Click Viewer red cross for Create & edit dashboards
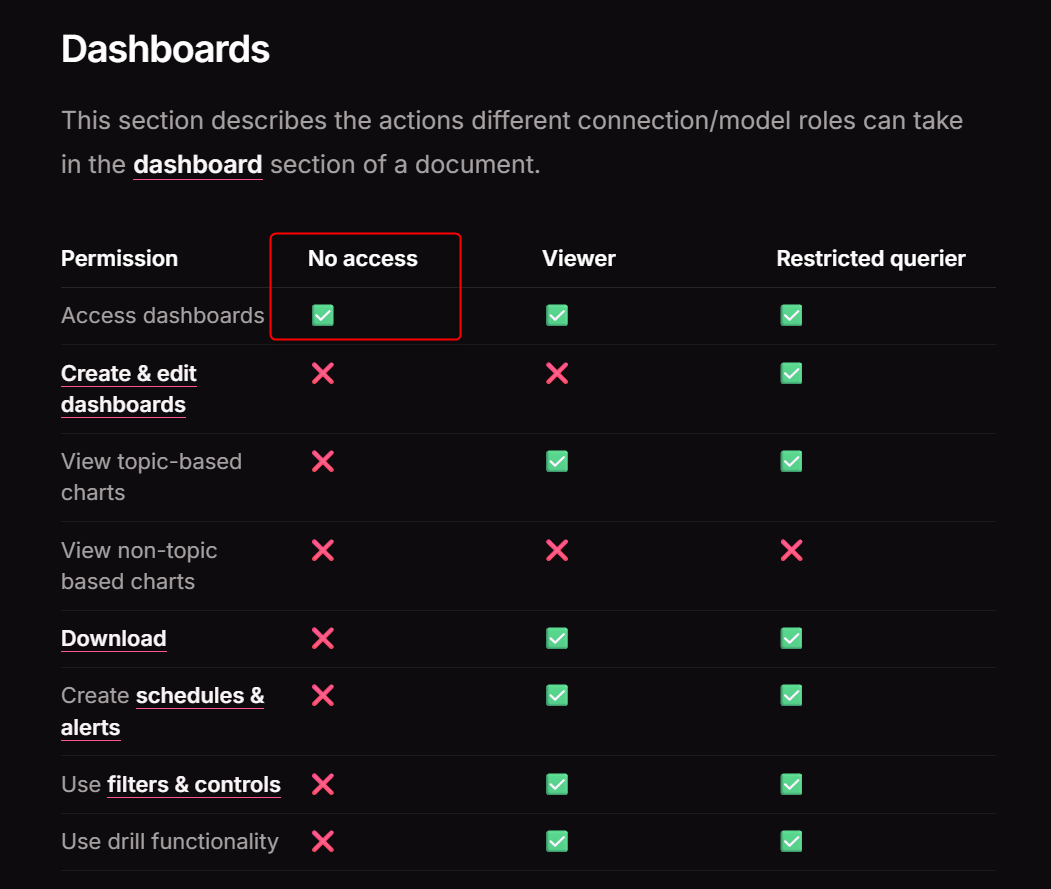The height and width of the screenshot is (889, 1051). [557, 373]
